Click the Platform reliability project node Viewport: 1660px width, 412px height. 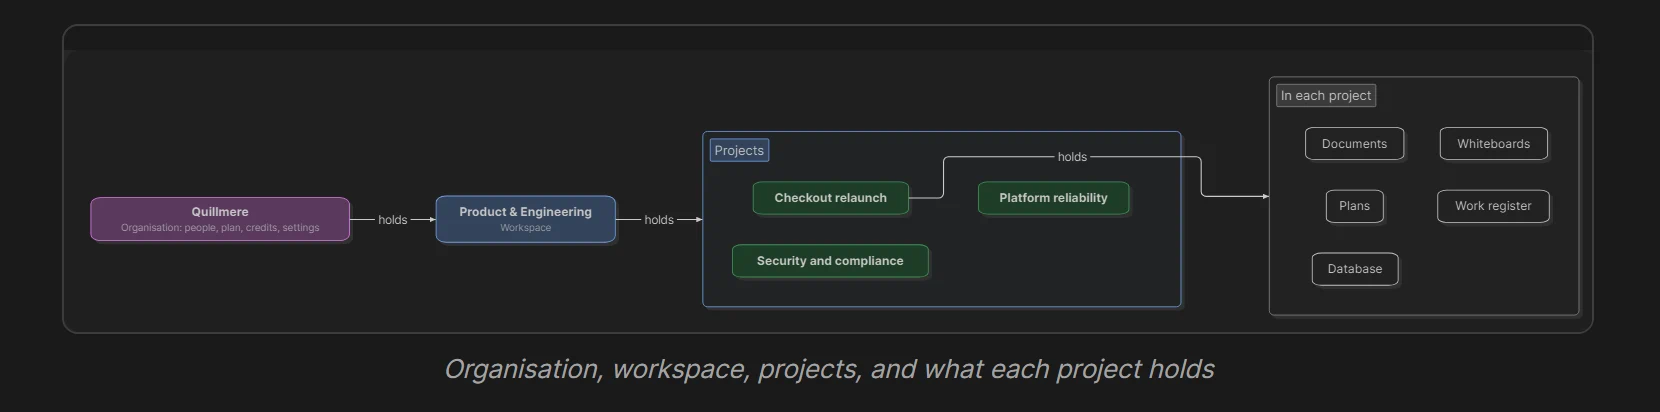coord(1053,198)
